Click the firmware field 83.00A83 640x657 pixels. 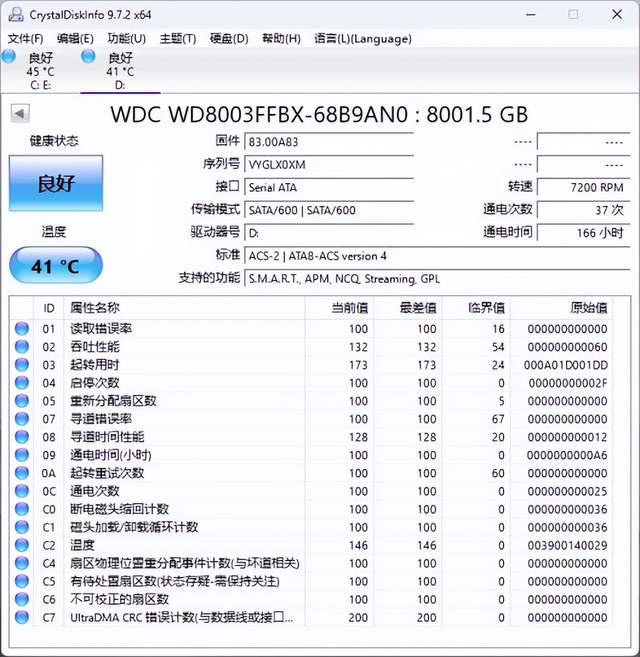[x=329, y=142]
